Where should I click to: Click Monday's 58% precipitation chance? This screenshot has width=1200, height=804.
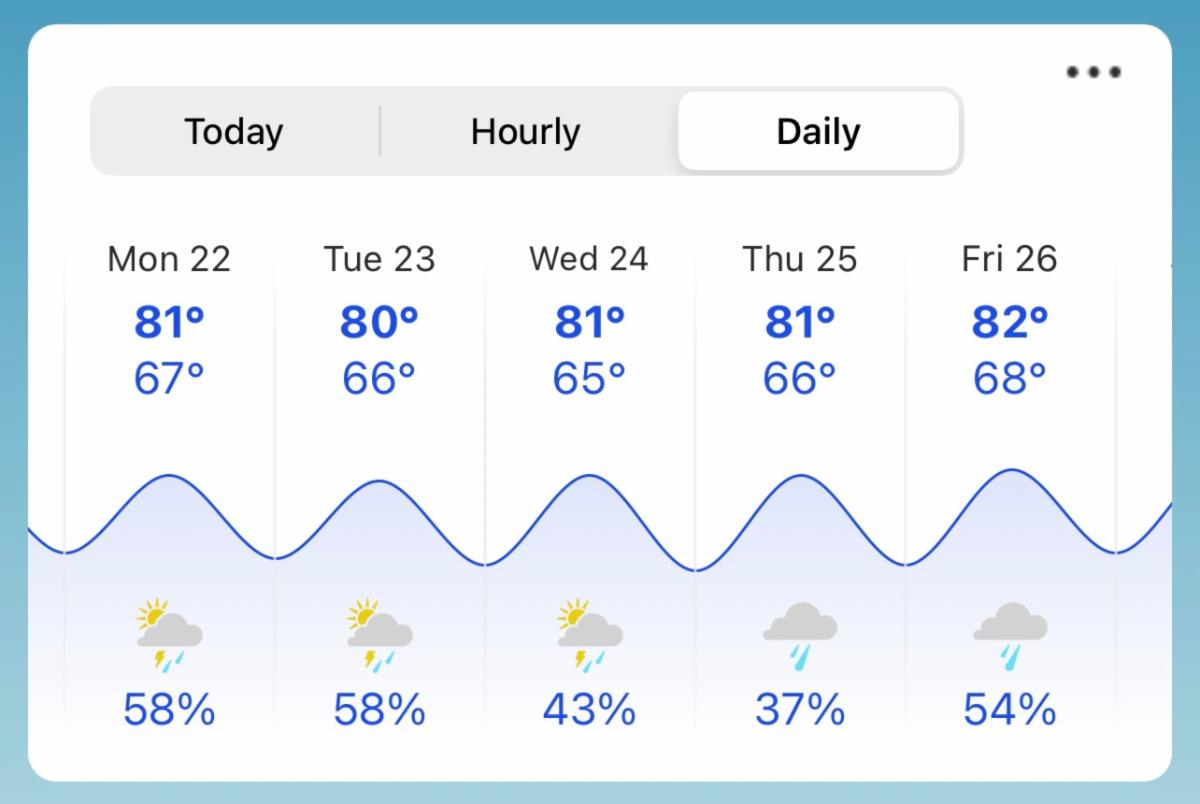169,710
